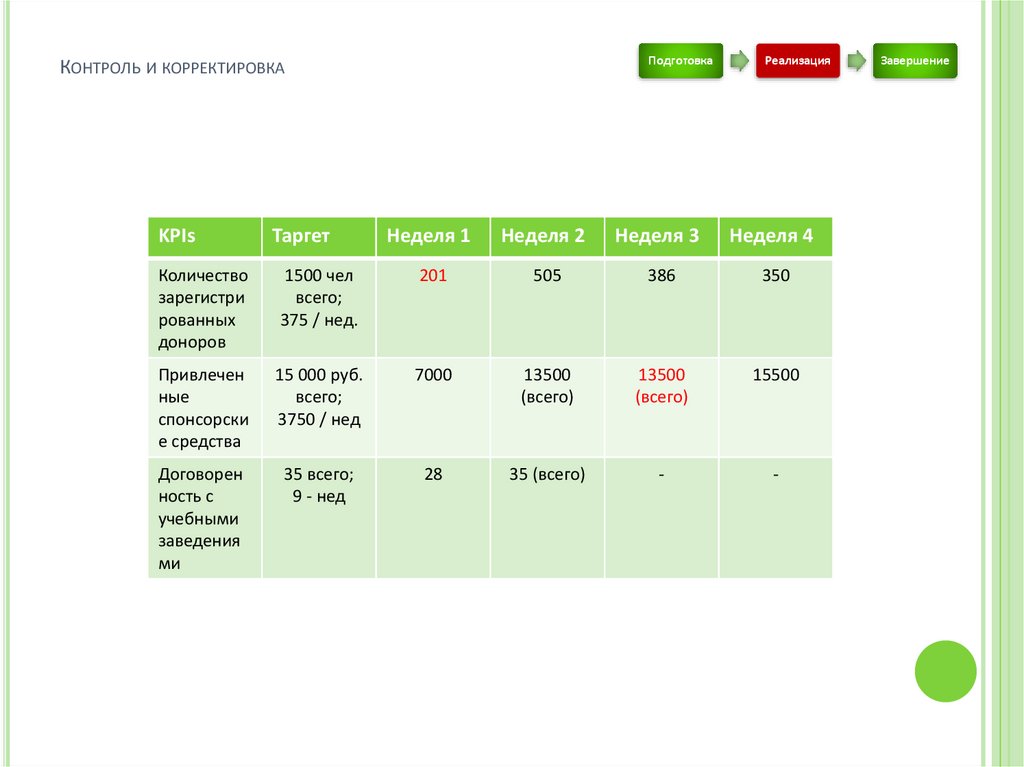
Task: Click the red value 201
Action: (x=433, y=275)
